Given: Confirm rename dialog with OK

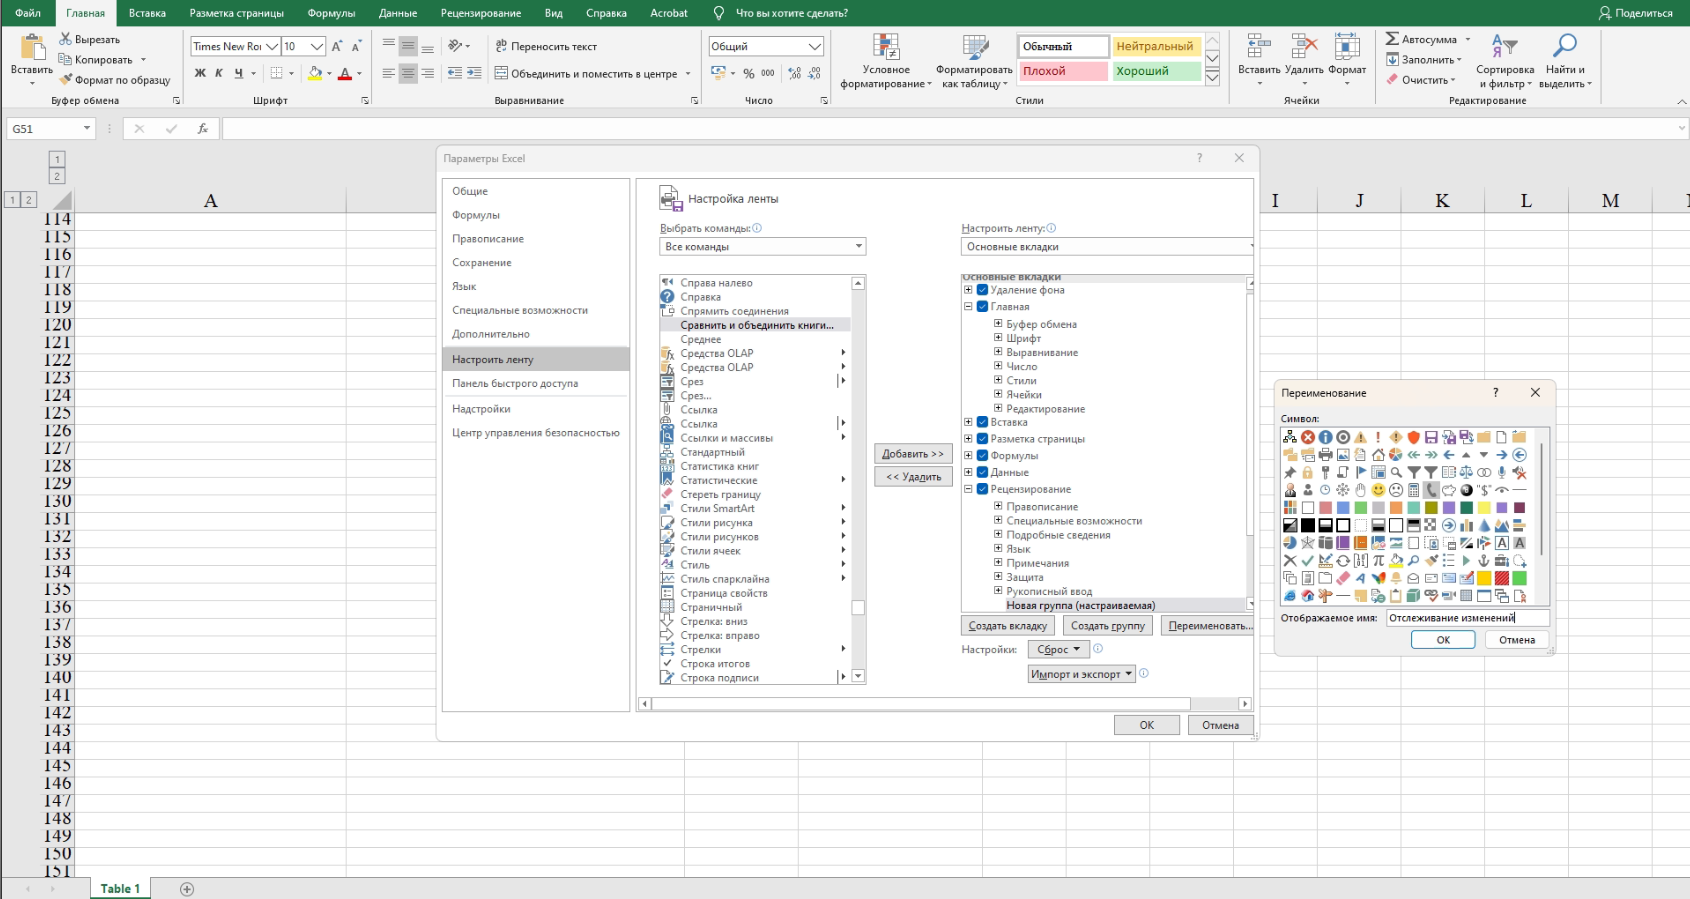Looking at the screenshot, I should [1443, 640].
